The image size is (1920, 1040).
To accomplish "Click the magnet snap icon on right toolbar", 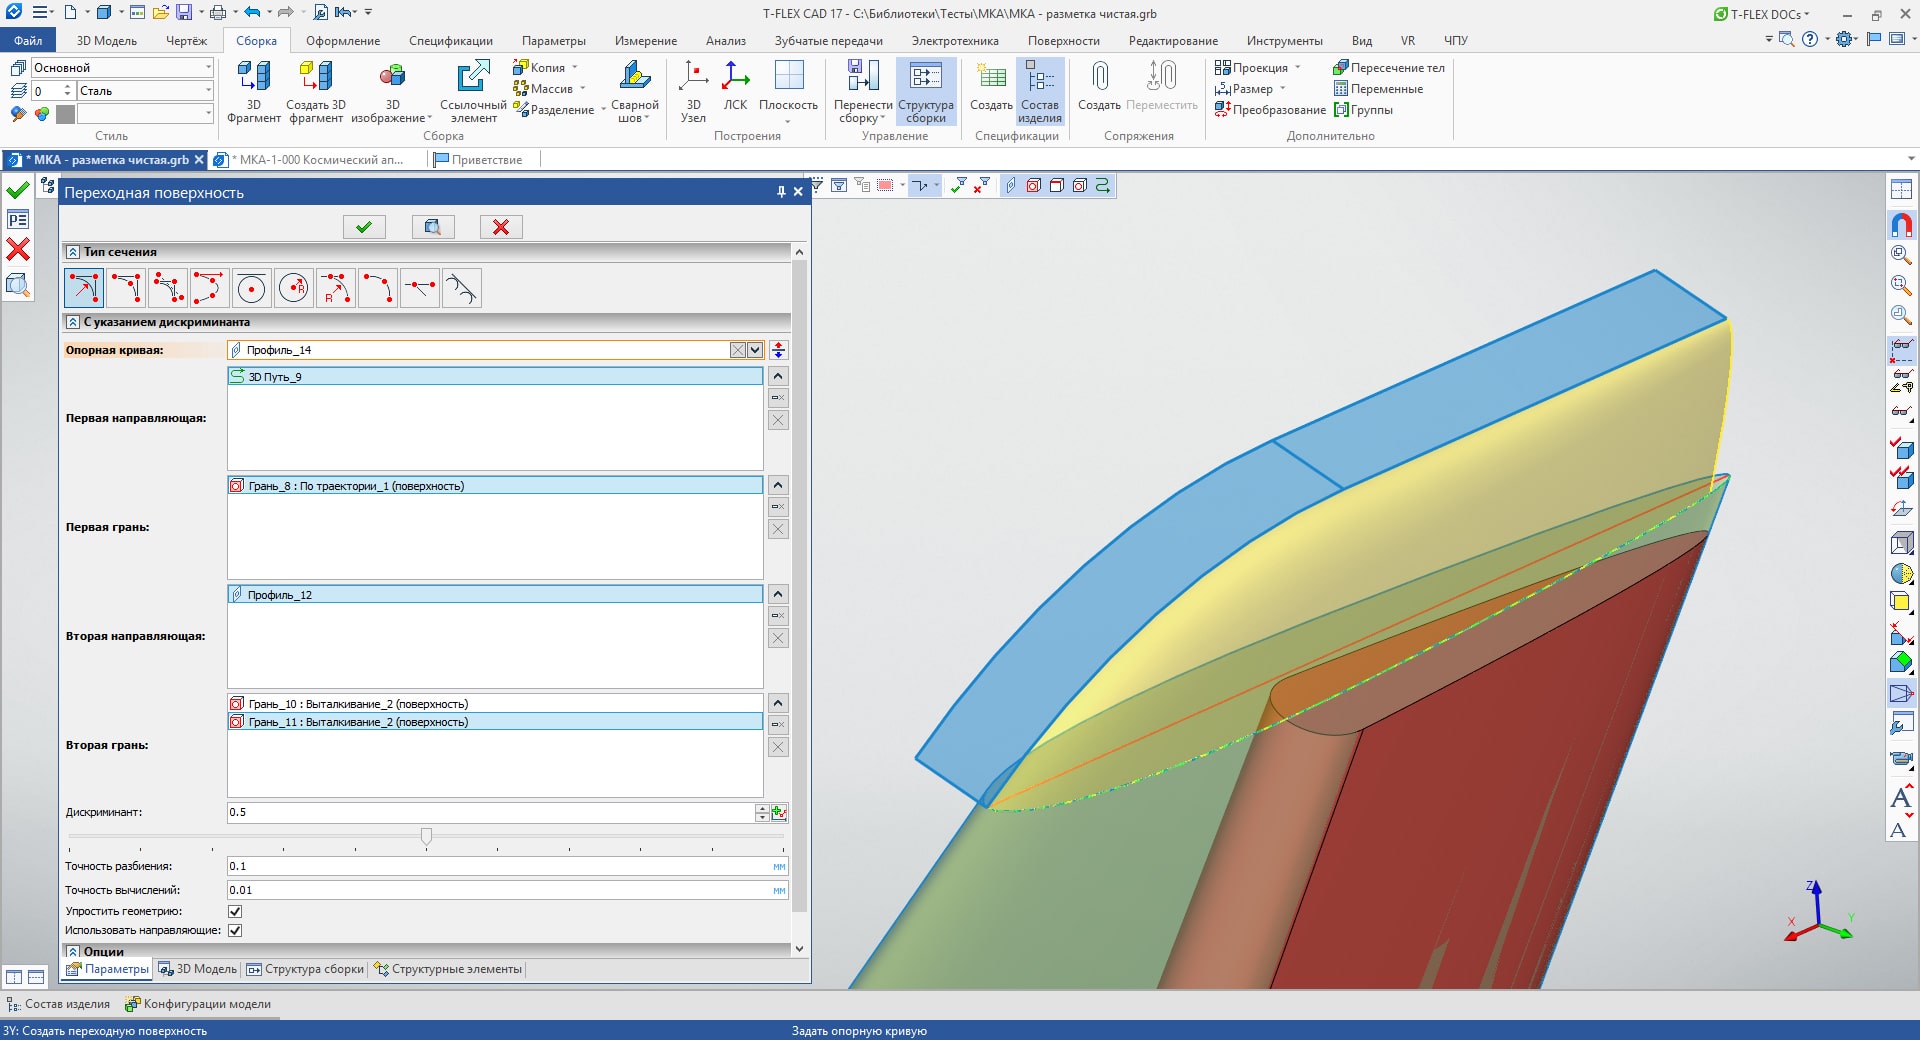I will 1901,225.
